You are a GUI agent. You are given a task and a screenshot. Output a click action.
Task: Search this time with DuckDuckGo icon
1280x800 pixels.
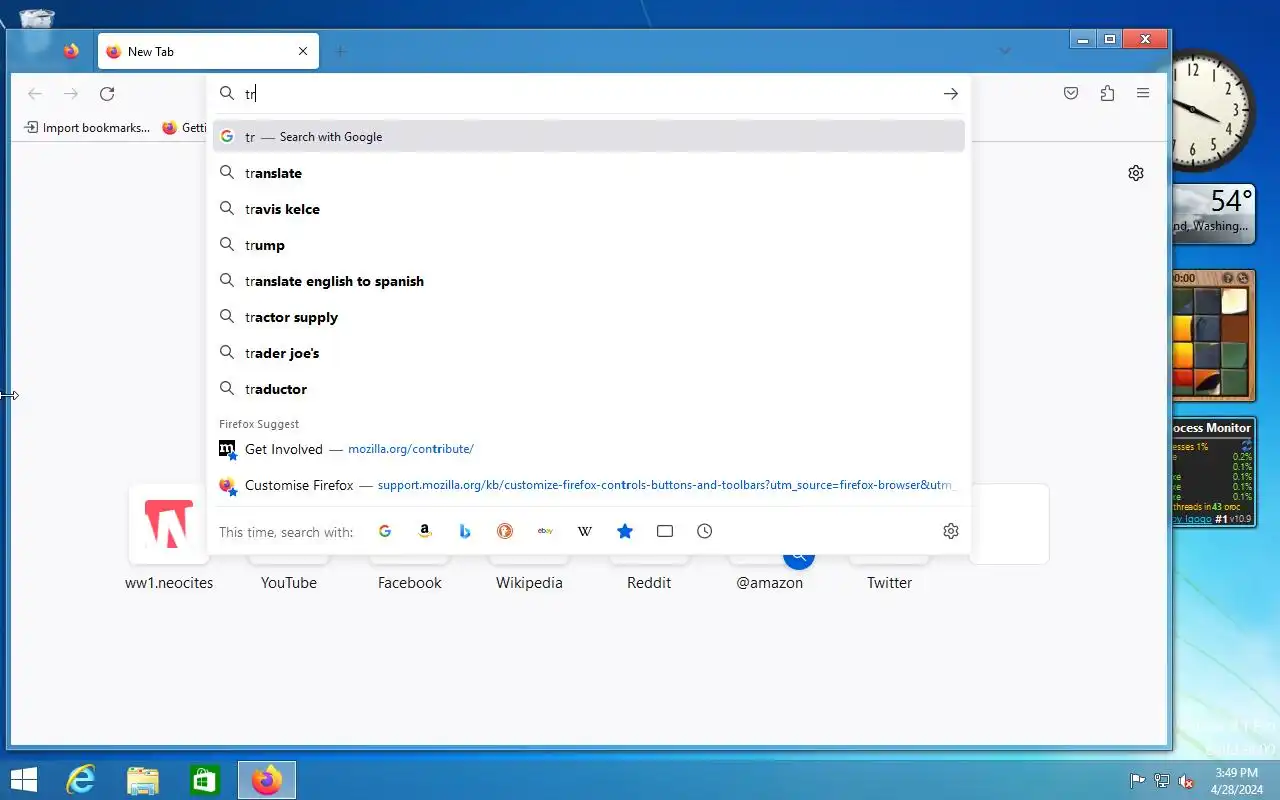[x=505, y=531]
